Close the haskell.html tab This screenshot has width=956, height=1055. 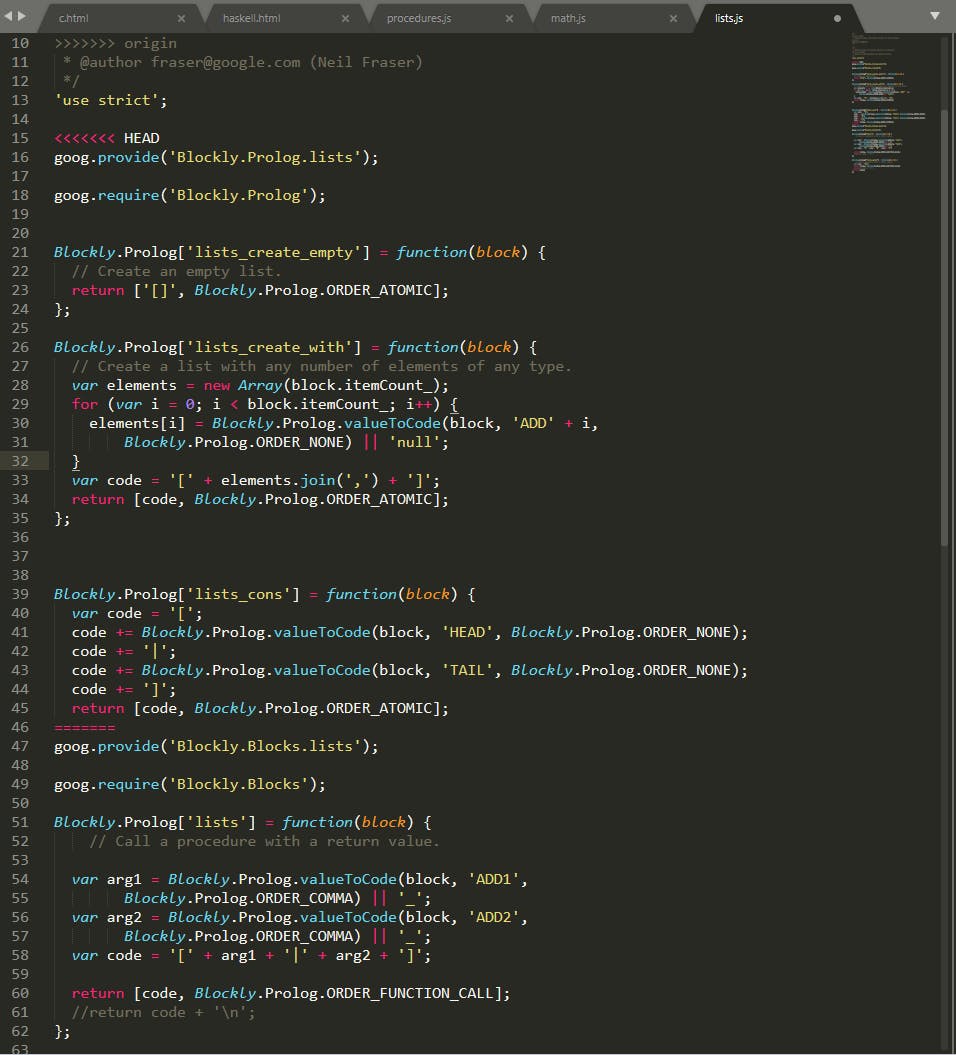(345, 19)
